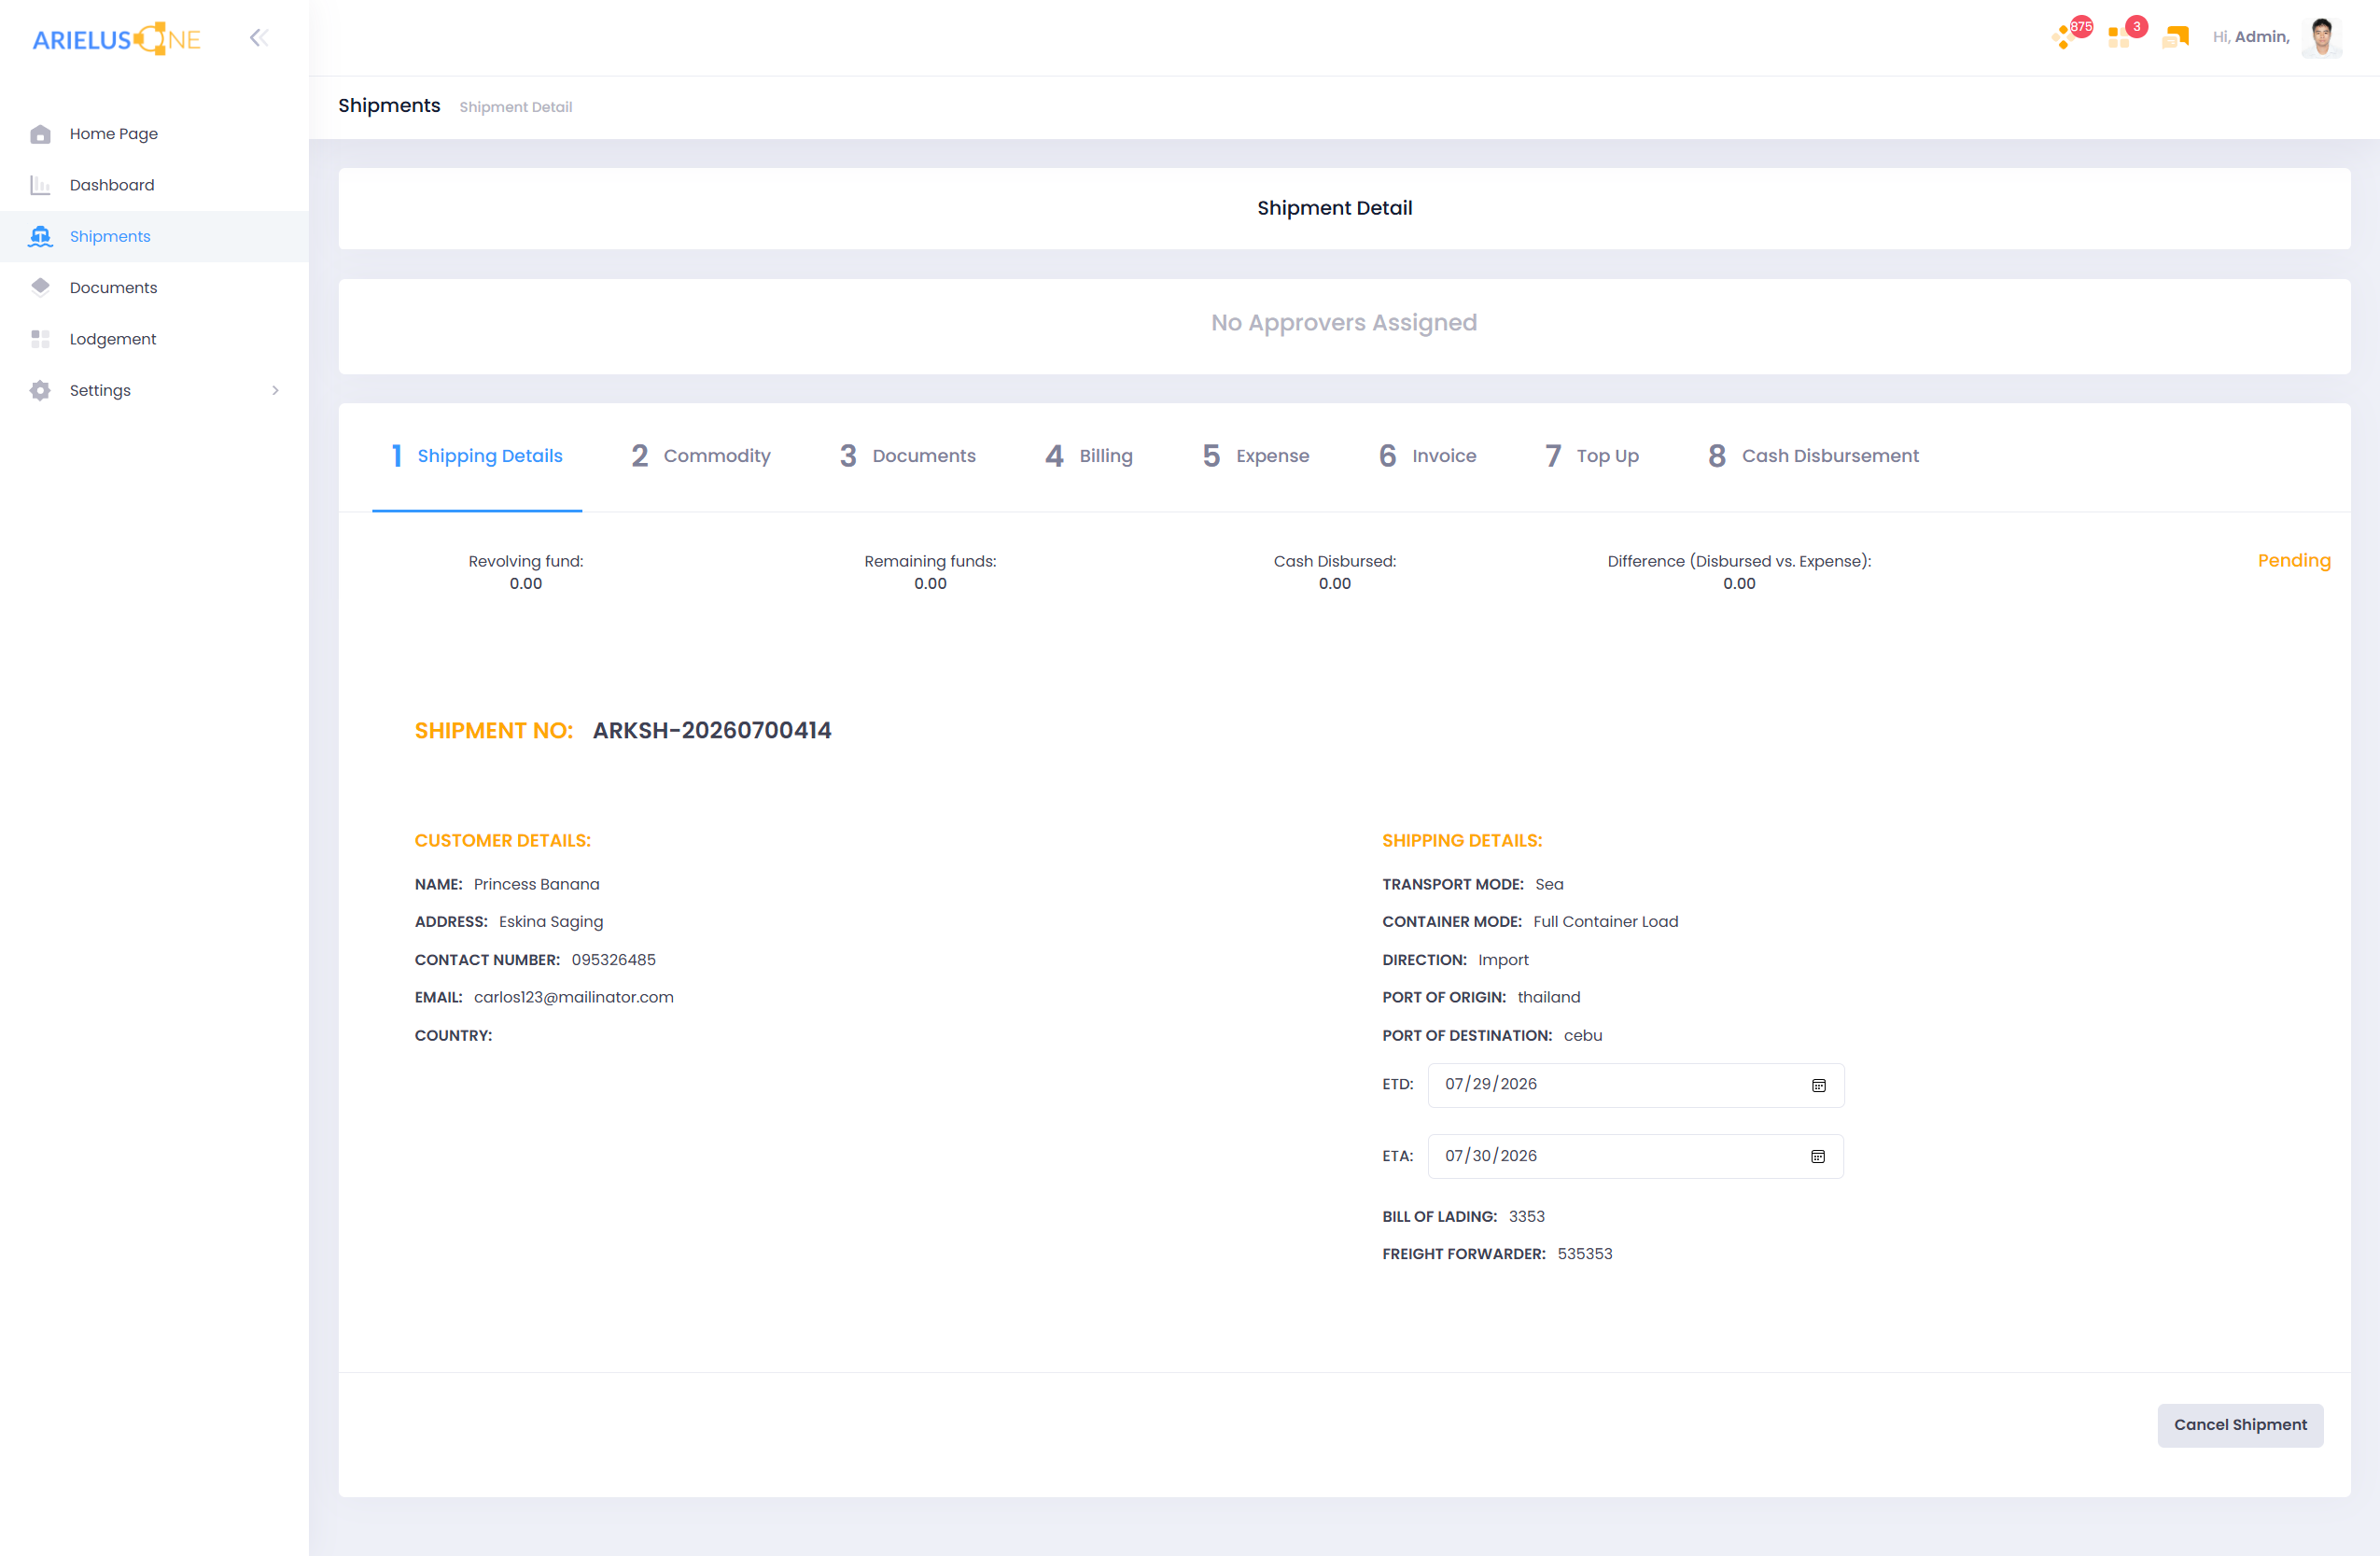Open Home Page in sidebar

[x=154, y=134]
